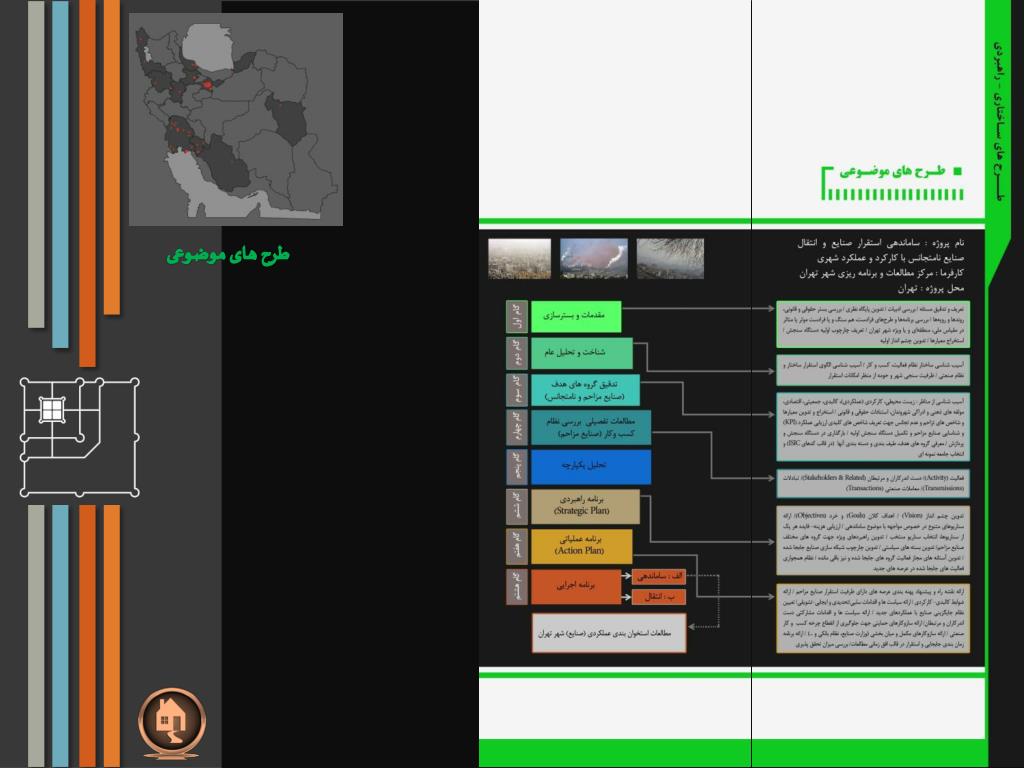
Task: Click the 'گام پنجم' step label
Action: 517,466
